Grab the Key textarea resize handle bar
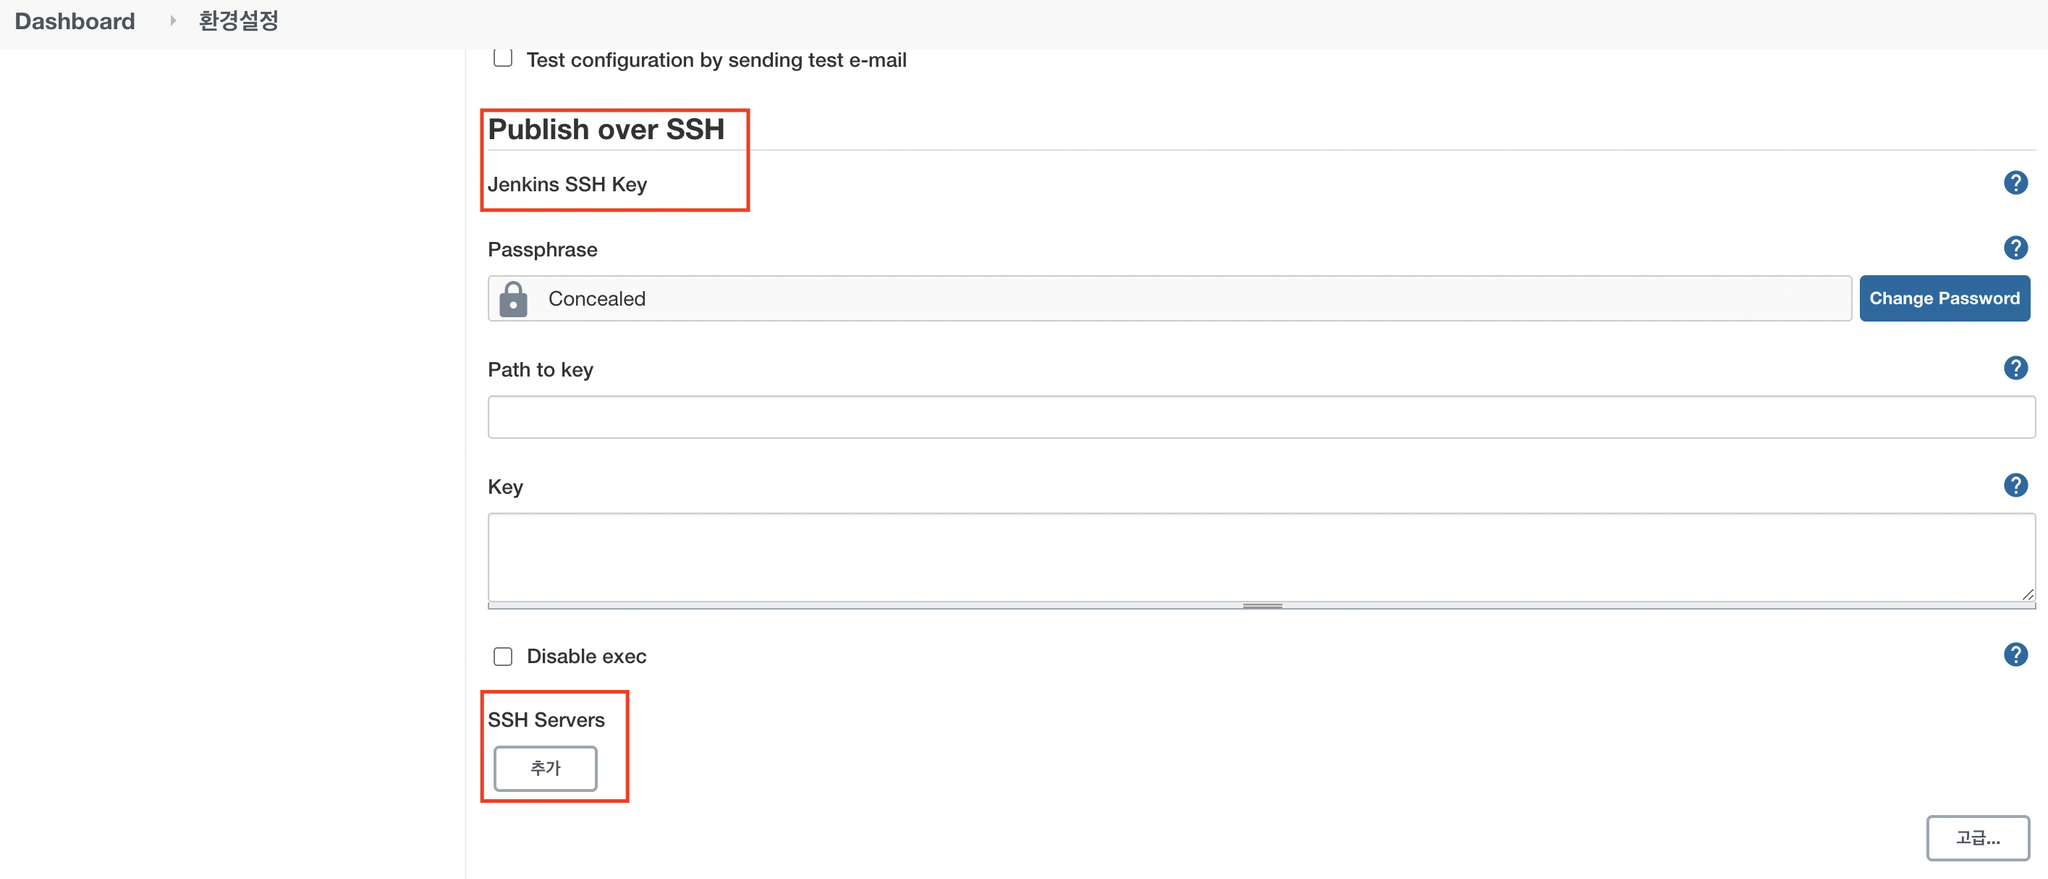Screen dimensions: 2048x879 coord(1261,605)
